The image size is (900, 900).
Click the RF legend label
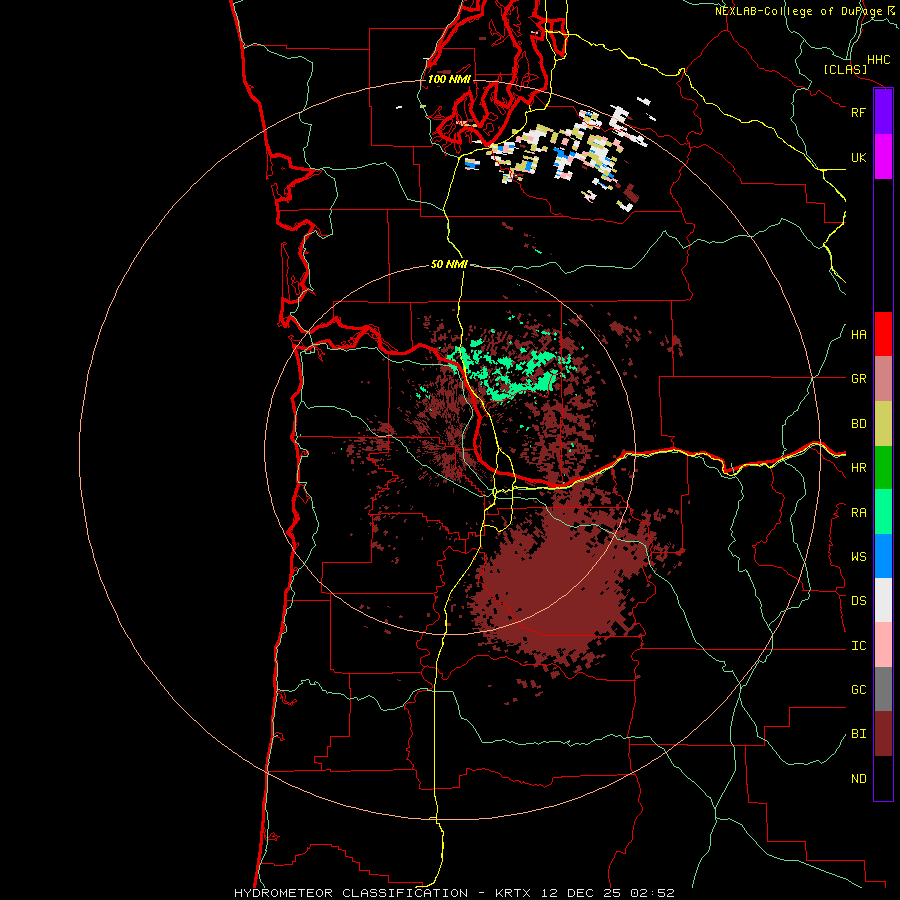(x=858, y=112)
